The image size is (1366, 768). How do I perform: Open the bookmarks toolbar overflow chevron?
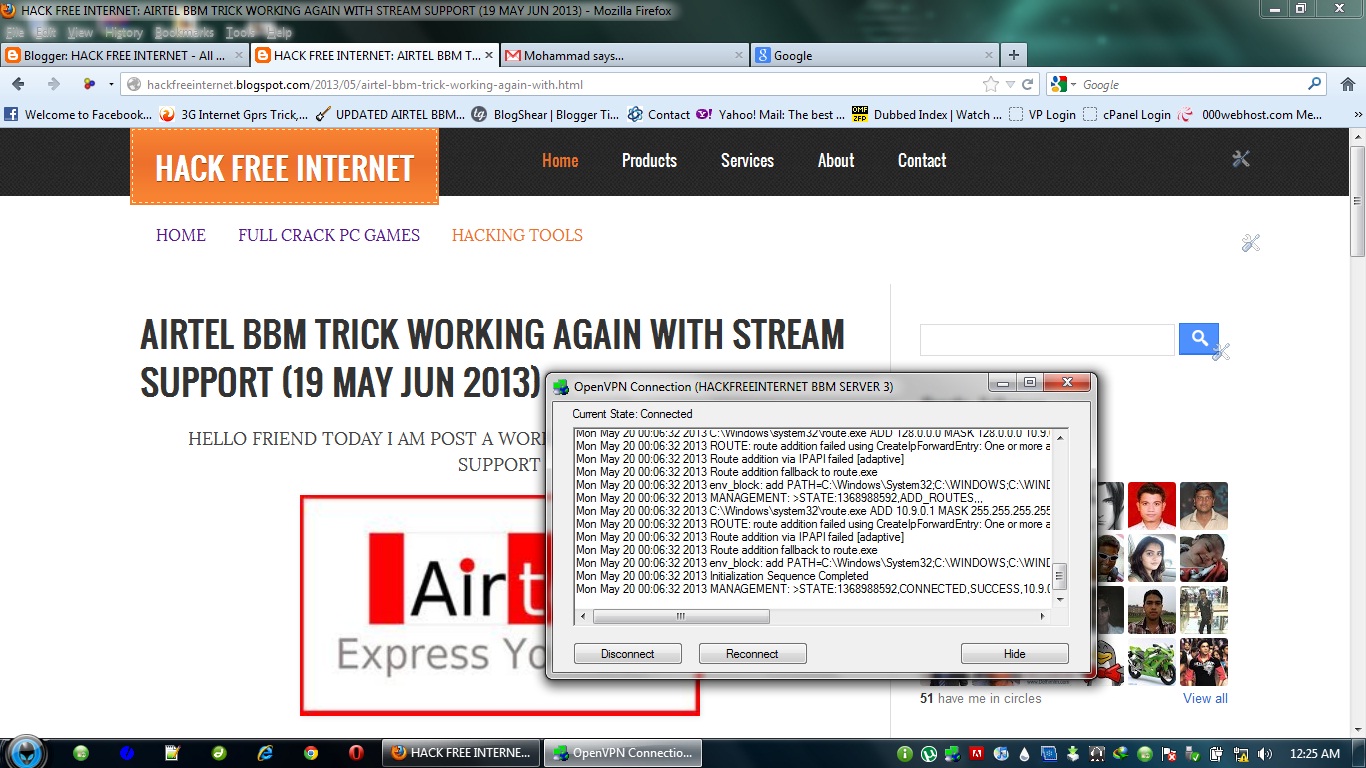point(1357,115)
